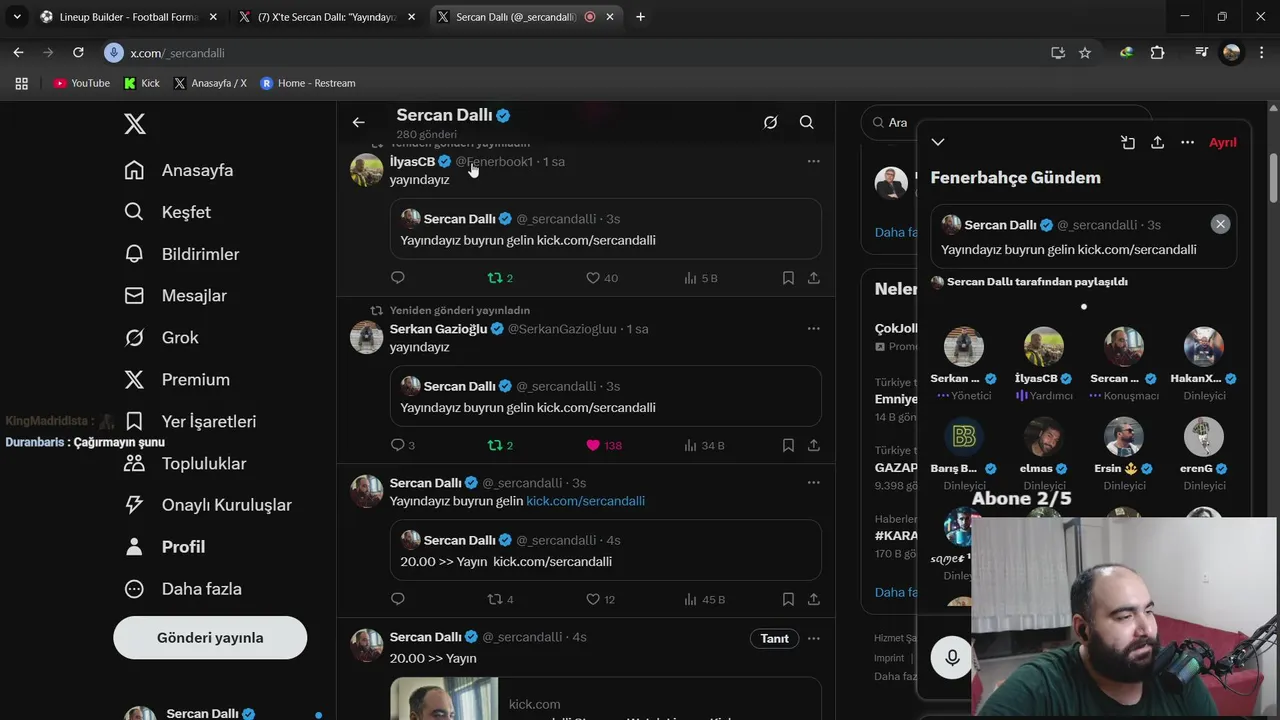Open blue kick.com/sercandalli link
This screenshot has height=720, width=1280.
[x=585, y=501]
